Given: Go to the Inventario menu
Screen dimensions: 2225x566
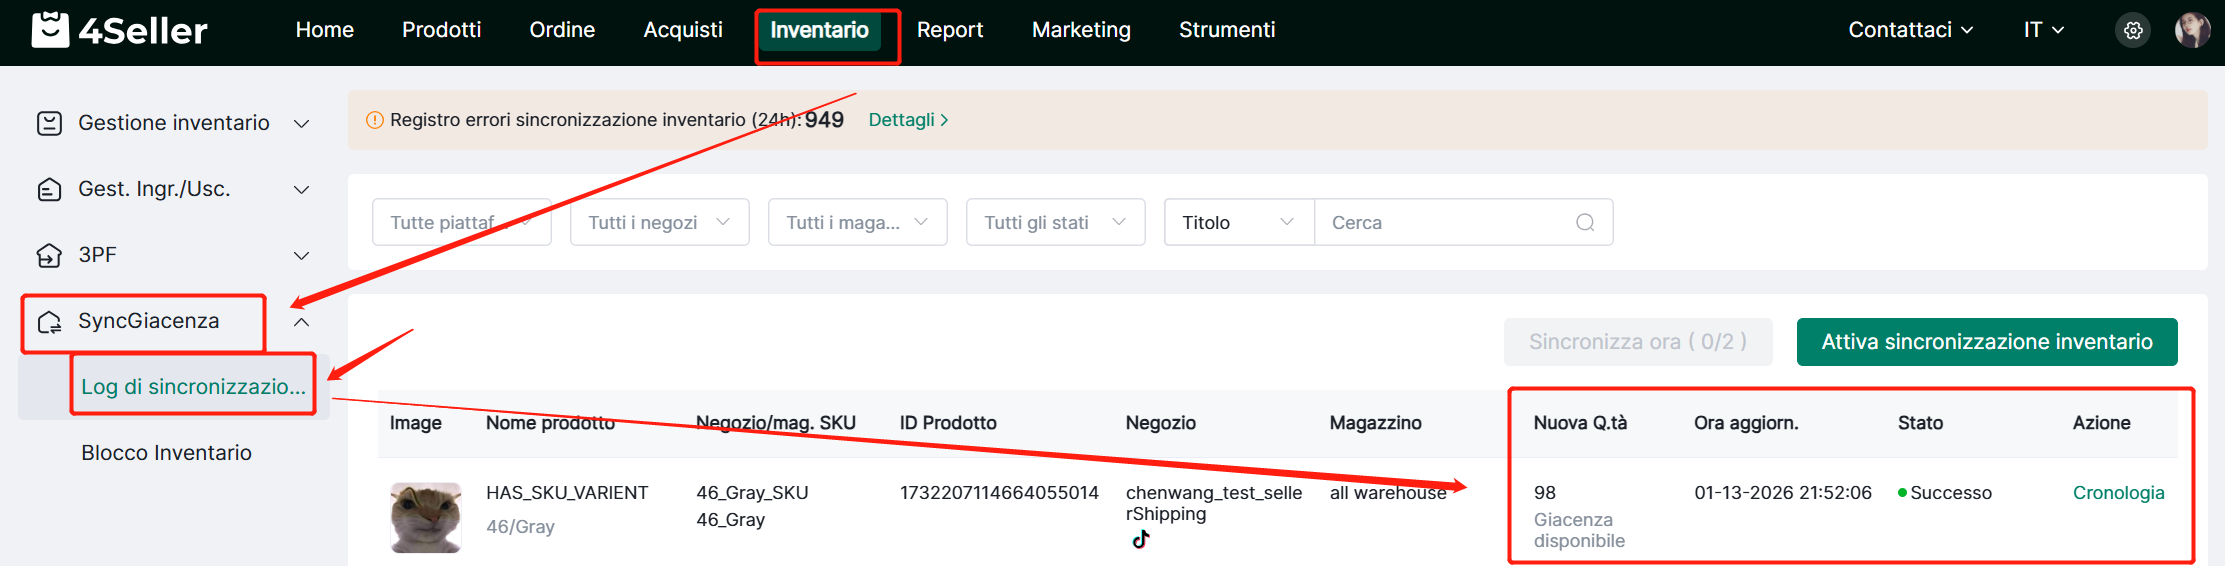Looking at the screenshot, I should click(x=819, y=30).
